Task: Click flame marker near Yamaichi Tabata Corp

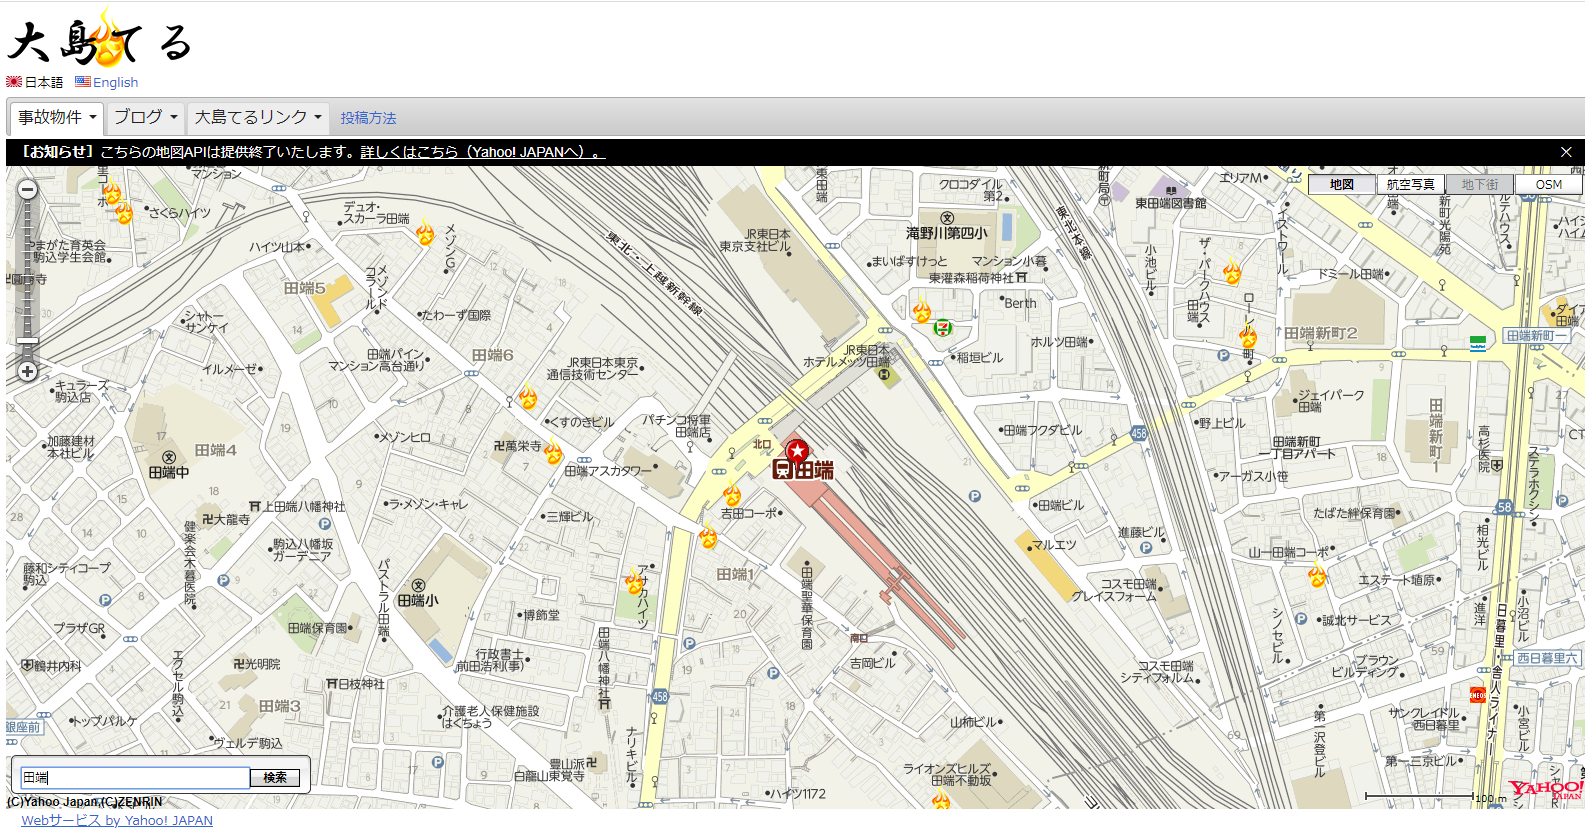Action: [x=1317, y=576]
